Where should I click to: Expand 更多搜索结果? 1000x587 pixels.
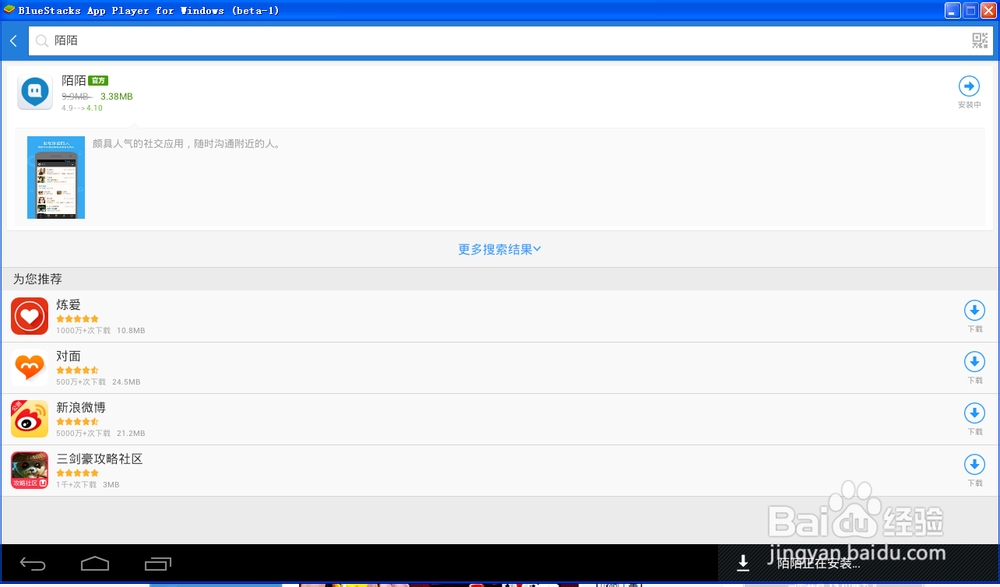point(499,249)
